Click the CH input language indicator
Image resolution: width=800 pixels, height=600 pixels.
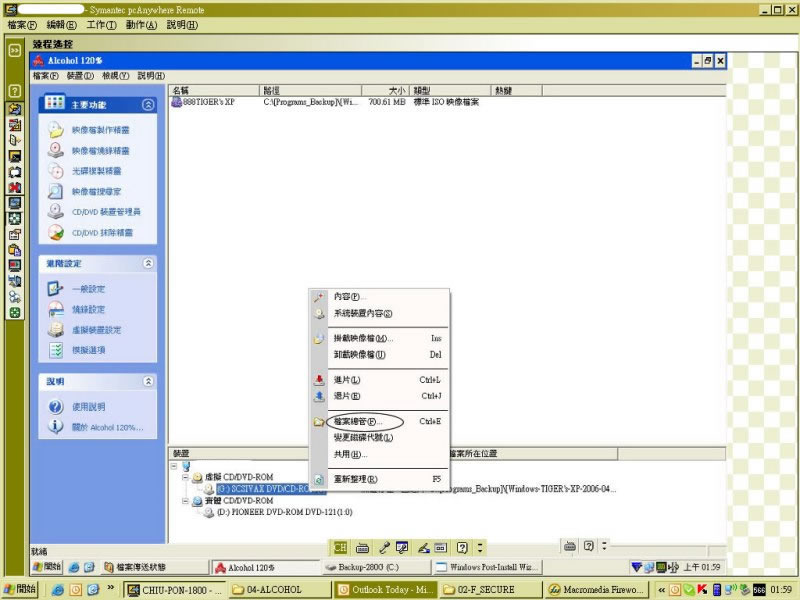click(340, 547)
